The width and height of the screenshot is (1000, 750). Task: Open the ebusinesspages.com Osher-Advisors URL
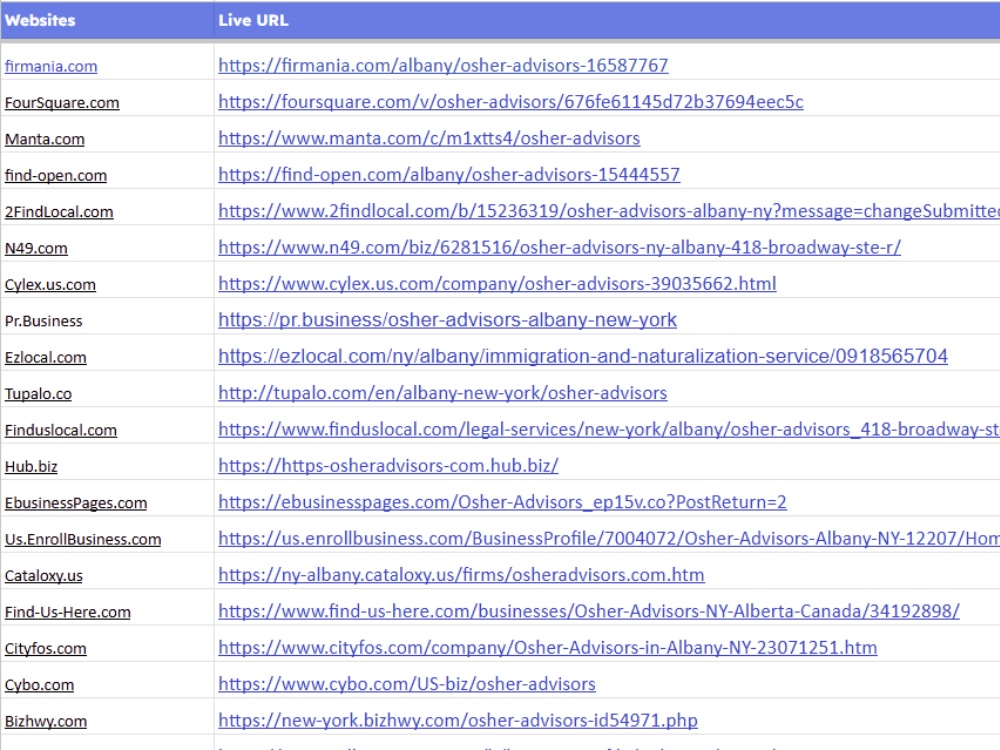point(502,501)
